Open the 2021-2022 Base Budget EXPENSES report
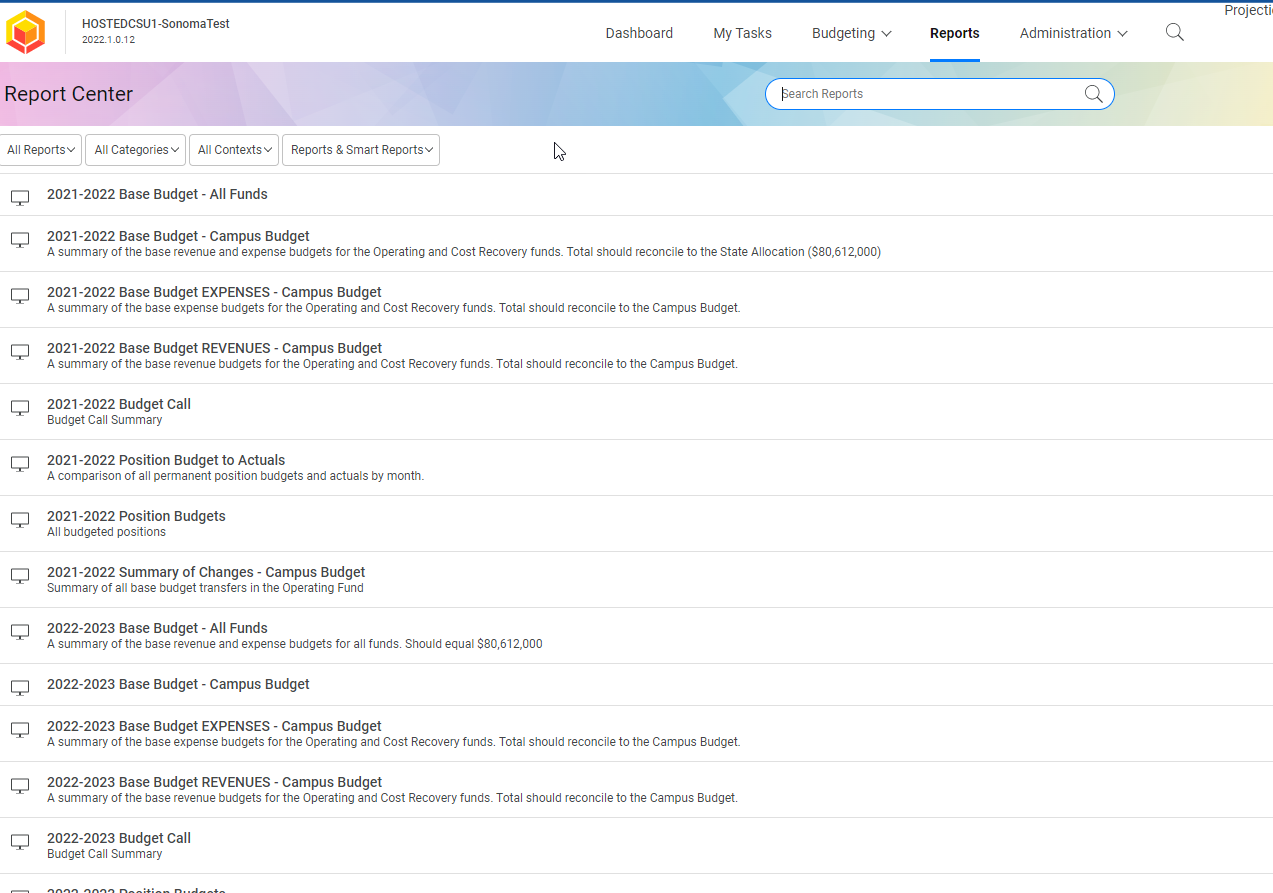1273x893 pixels. point(213,292)
